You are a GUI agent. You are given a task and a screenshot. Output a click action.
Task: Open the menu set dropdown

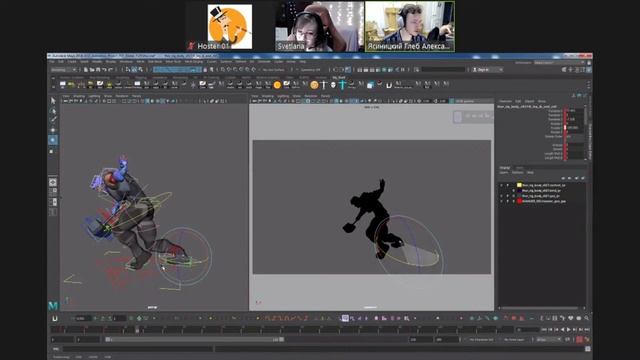(64, 70)
